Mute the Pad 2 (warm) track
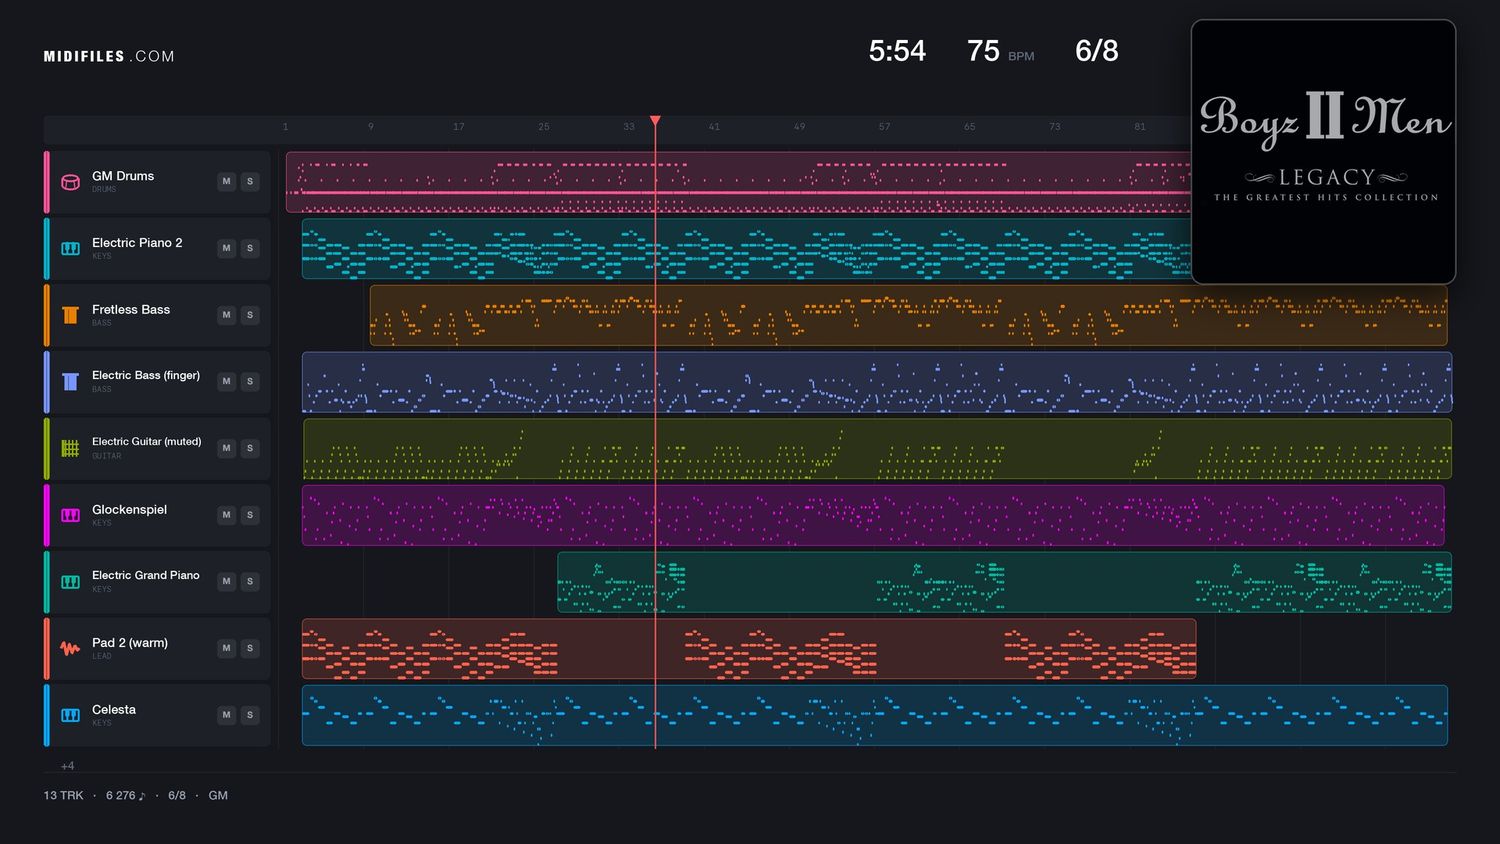The height and width of the screenshot is (844, 1500). point(226,648)
